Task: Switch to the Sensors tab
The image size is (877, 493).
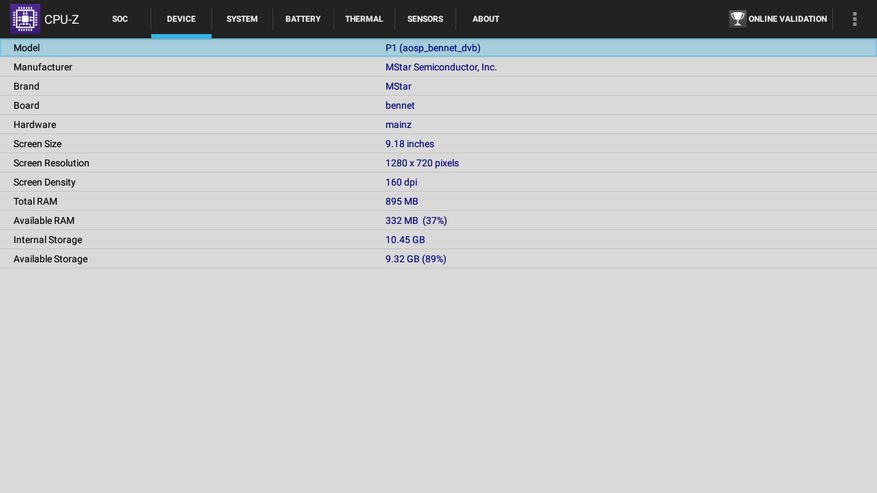Action: (x=425, y=19)
